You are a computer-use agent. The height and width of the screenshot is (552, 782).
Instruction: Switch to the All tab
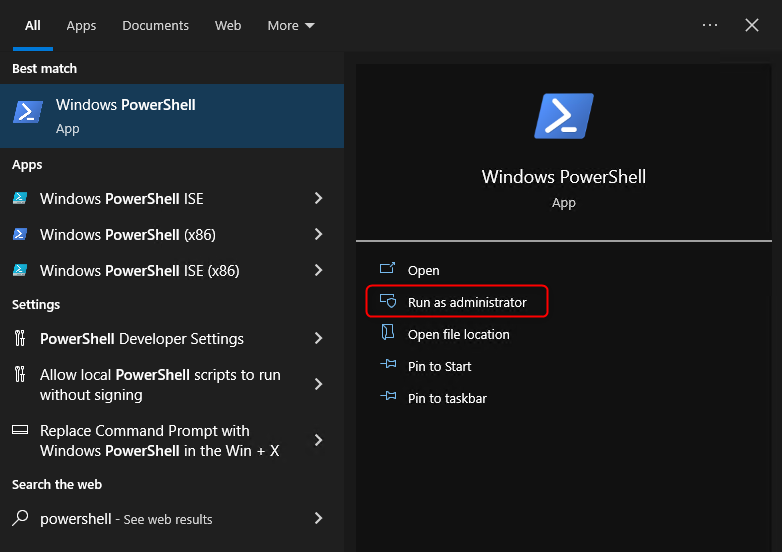(x=33, y=25)
